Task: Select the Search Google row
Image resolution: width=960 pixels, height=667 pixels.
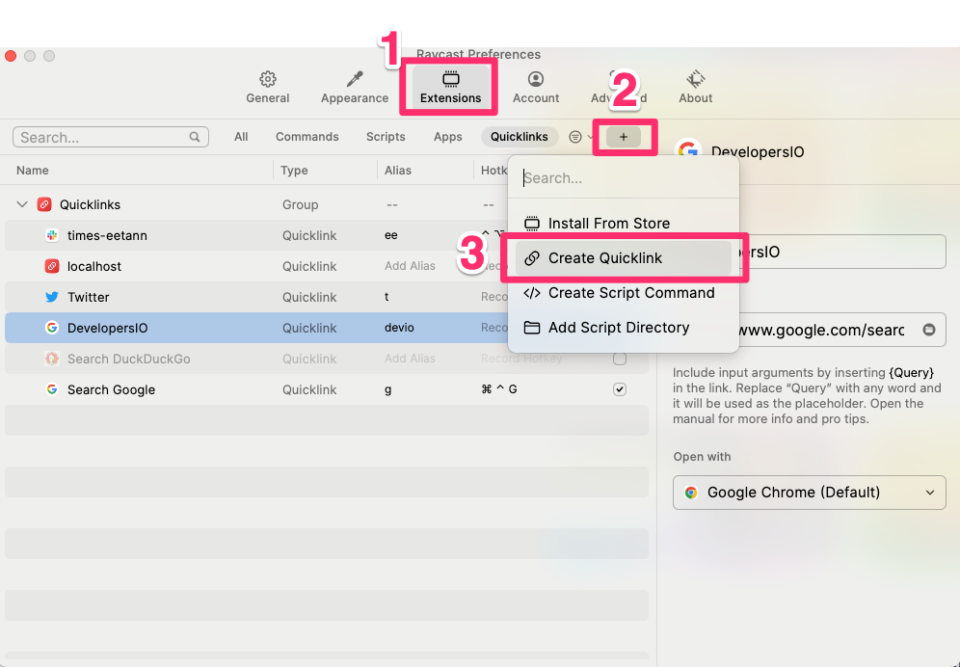Action: tap(326, 390)
